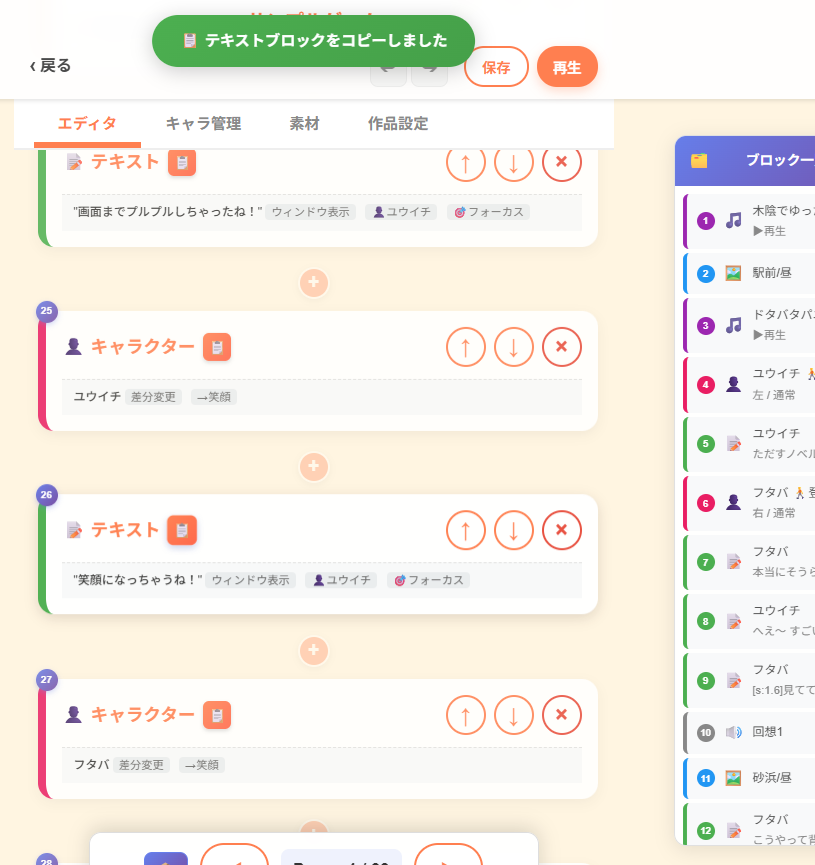The image size is (815, 865).
Task: Open the 作品設定 tab
Action: (x=398, y=124)
